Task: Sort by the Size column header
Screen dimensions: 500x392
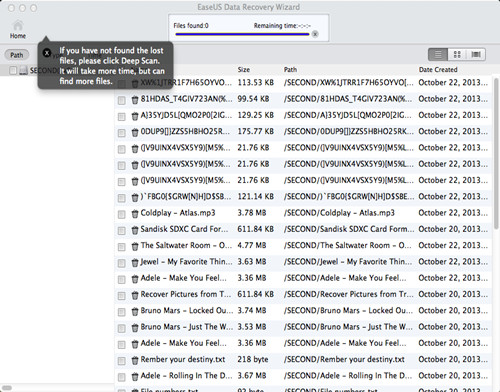Action: [244, 70]
